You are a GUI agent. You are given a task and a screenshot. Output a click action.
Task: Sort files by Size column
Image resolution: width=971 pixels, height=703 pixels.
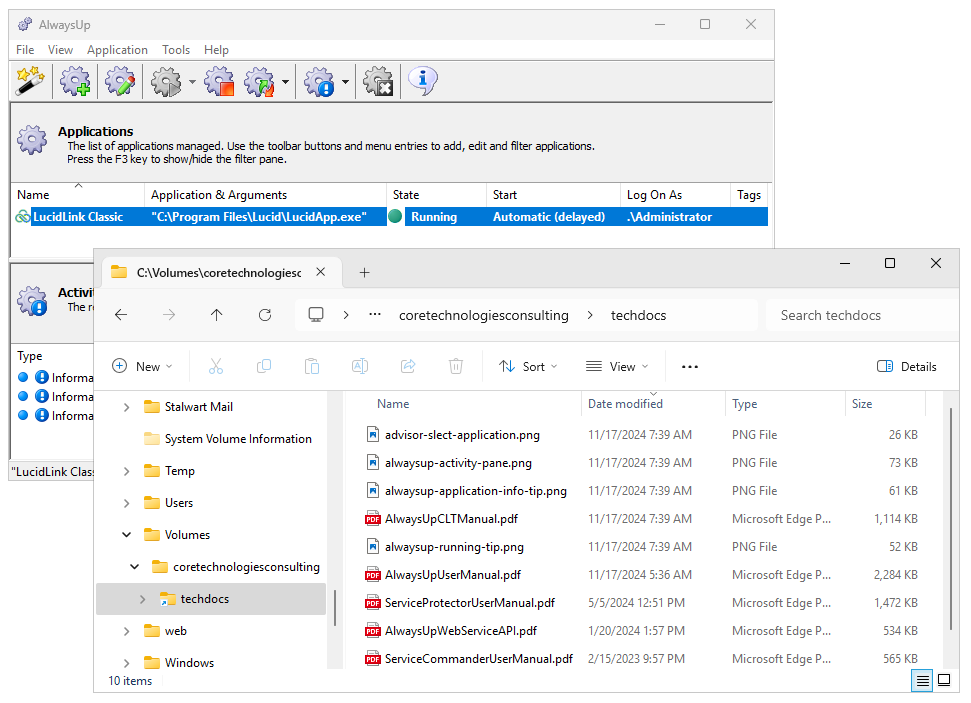click(885, 404)
